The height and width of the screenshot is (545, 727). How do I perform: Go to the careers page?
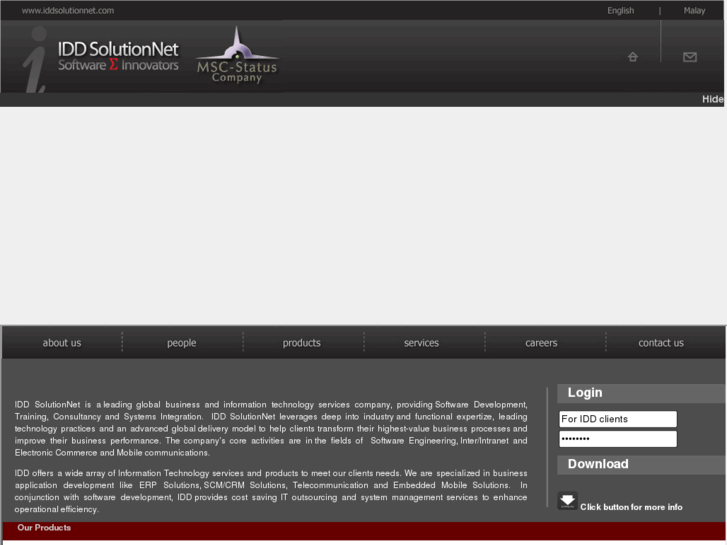click(x=541, y=343)
